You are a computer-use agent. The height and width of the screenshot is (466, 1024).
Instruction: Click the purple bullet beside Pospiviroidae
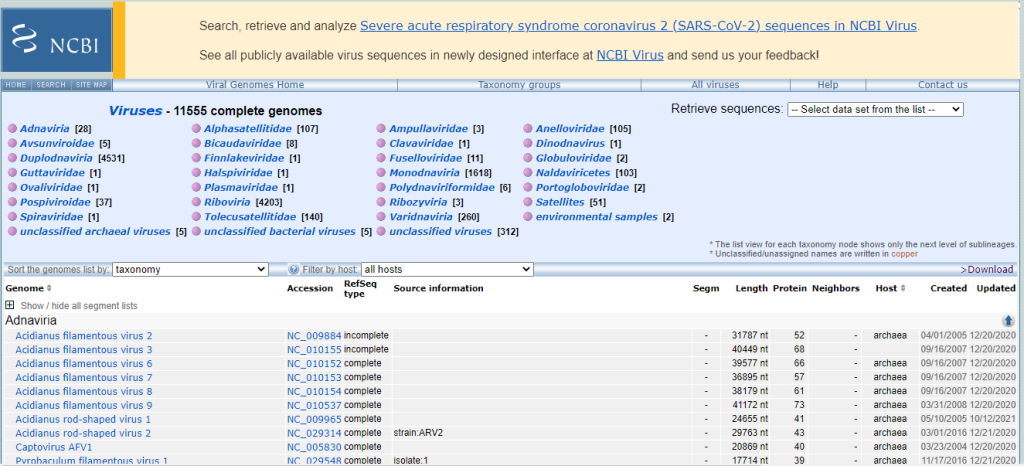click(12, 202)
